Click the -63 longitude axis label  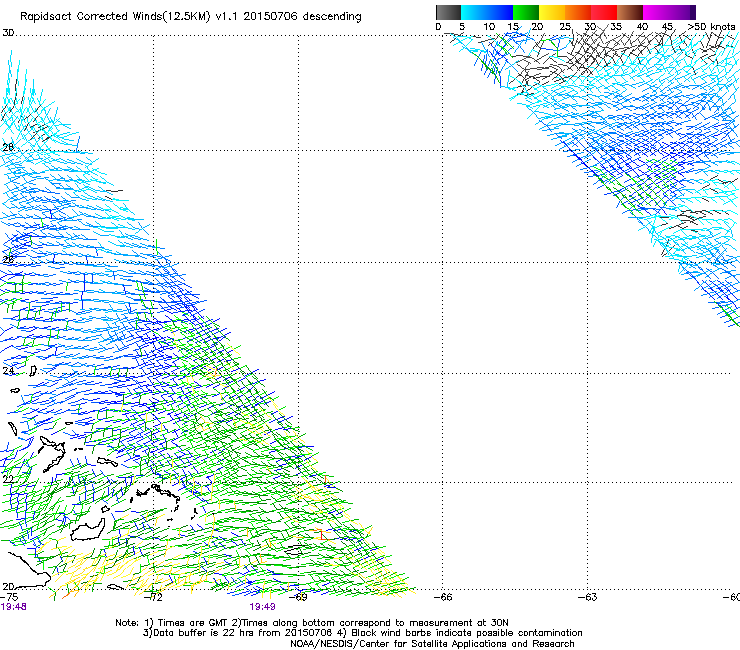click(588, 597)
